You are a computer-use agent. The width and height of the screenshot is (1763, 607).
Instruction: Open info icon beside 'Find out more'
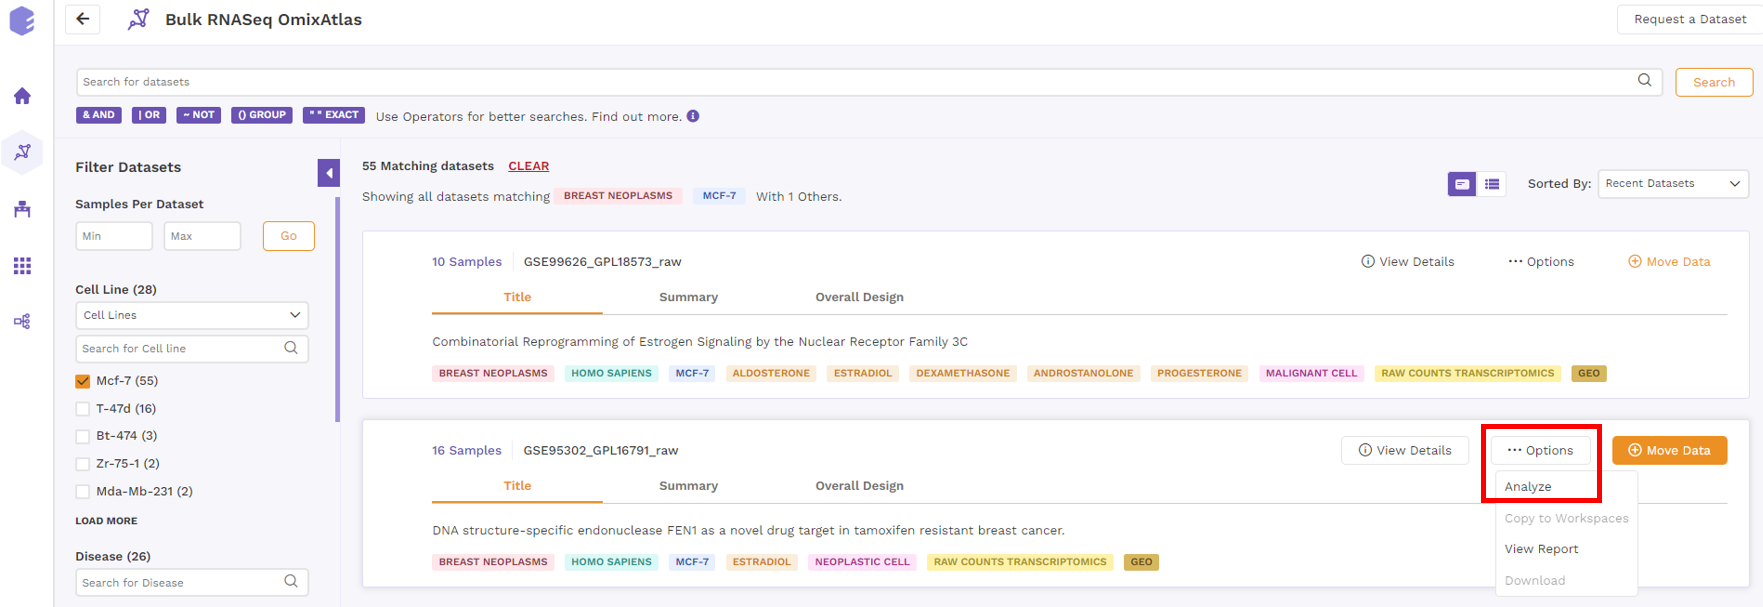point(693,116)
